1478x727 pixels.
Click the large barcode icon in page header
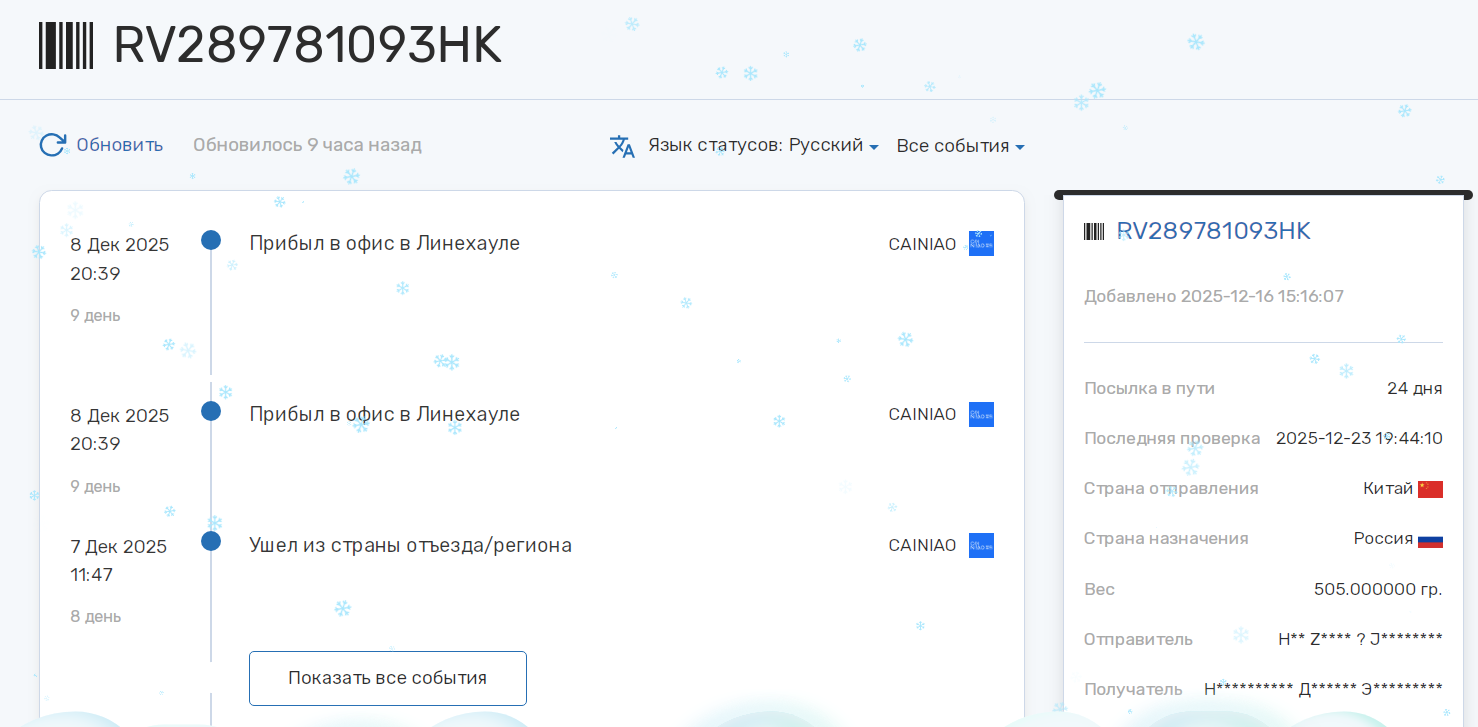click(x=66, y=45)
